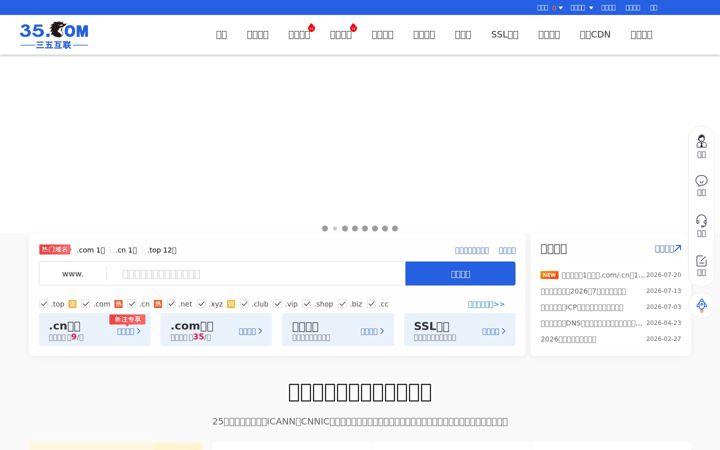Toggle the .net suffix checkbox
This screenshot has height=450, width=720.
(171, 304)
